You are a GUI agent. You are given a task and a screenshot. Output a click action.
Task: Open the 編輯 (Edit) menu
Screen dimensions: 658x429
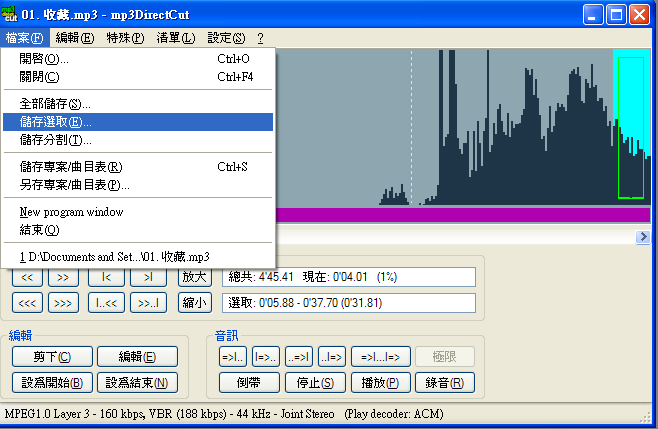coord(75,38)
